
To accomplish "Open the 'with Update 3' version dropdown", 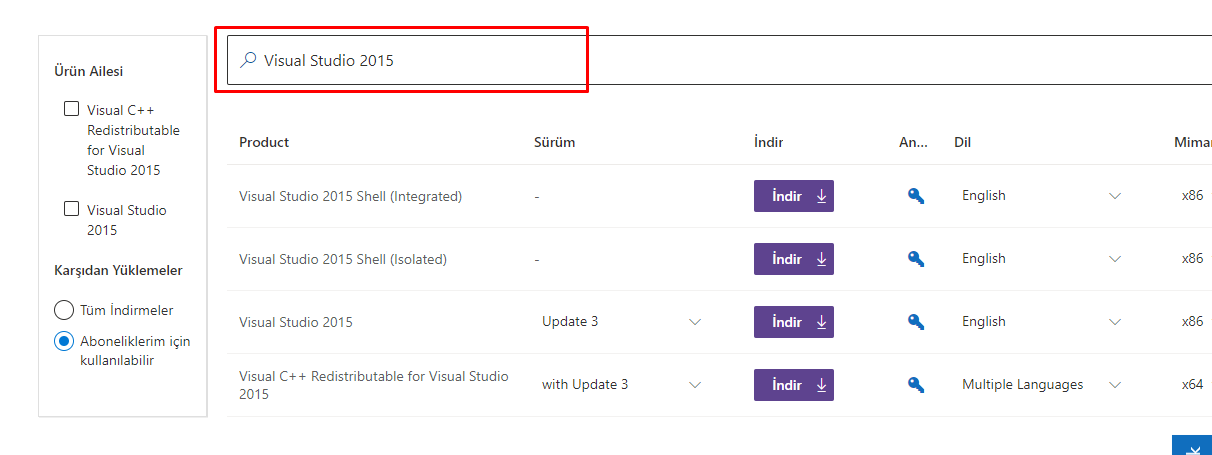I will [695, 385].
